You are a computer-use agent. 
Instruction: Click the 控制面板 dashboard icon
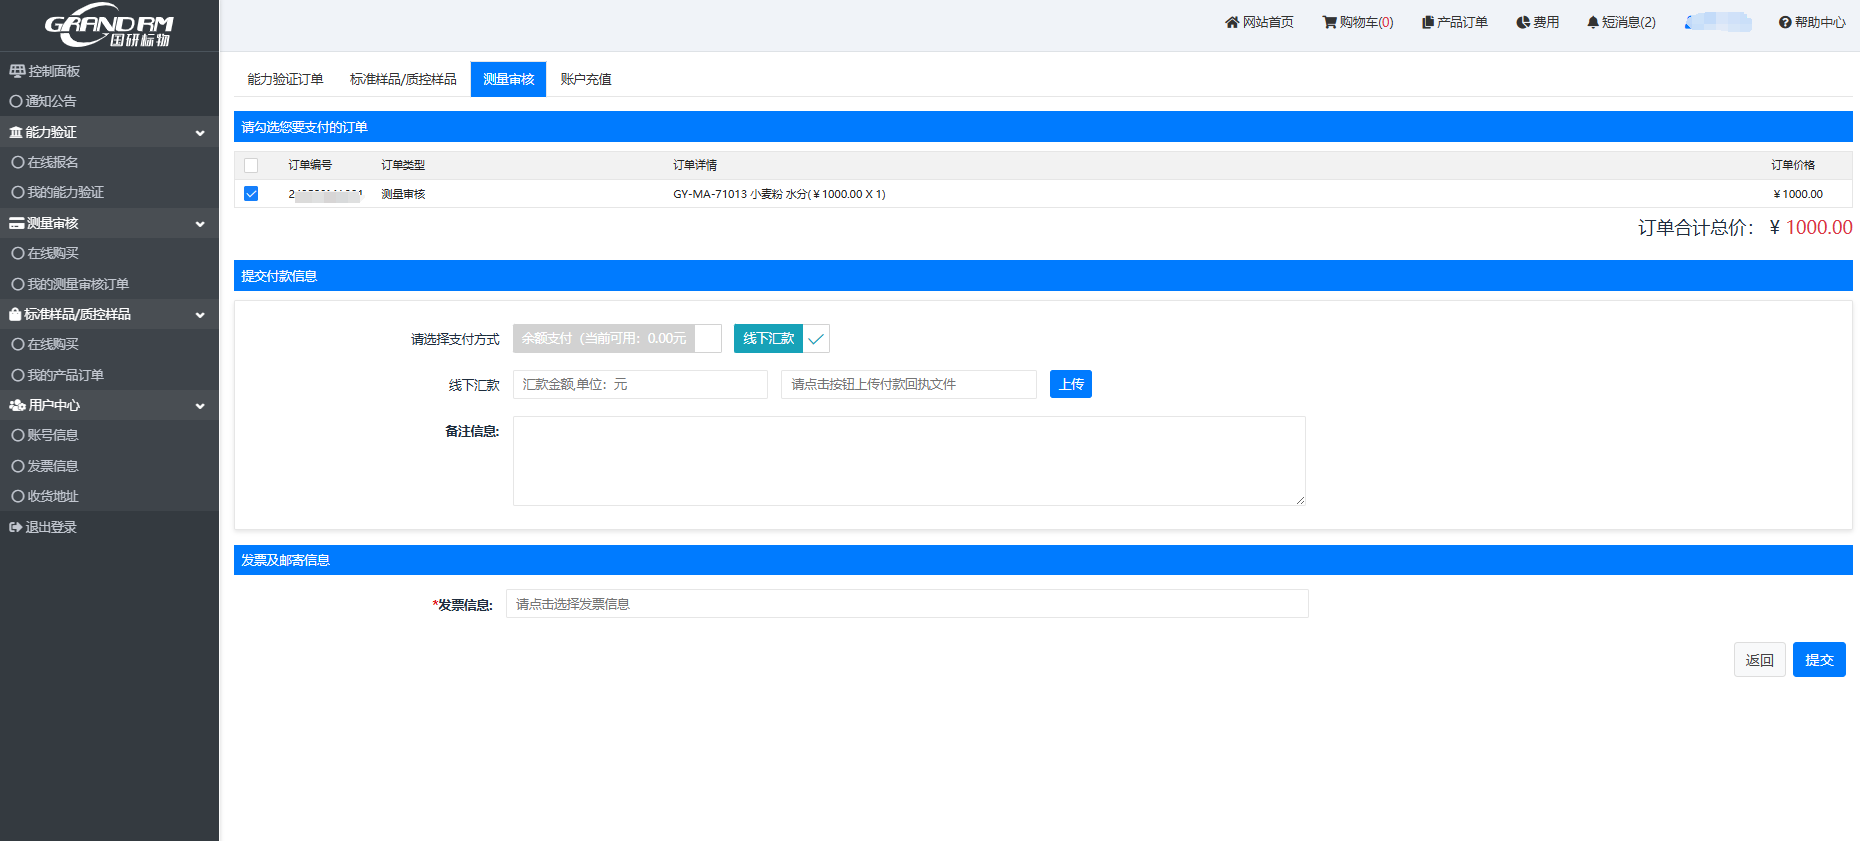coord(17,71)
